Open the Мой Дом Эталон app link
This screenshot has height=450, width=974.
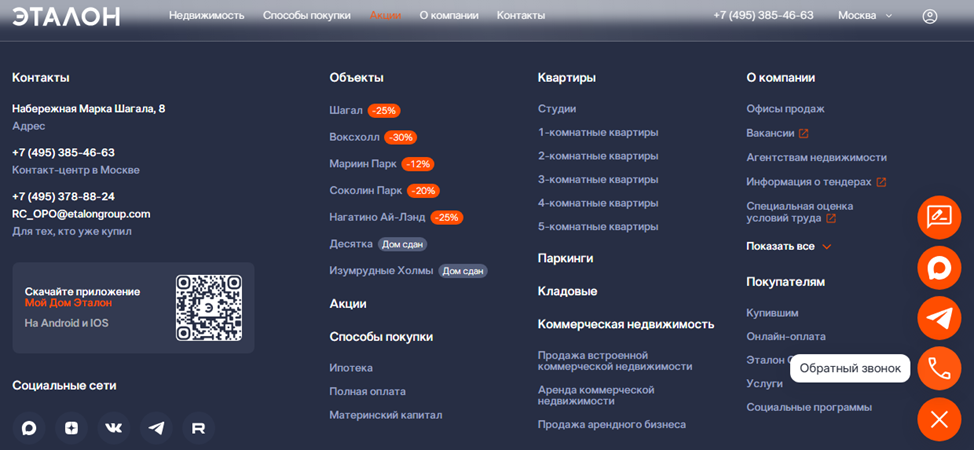(69, 303)
